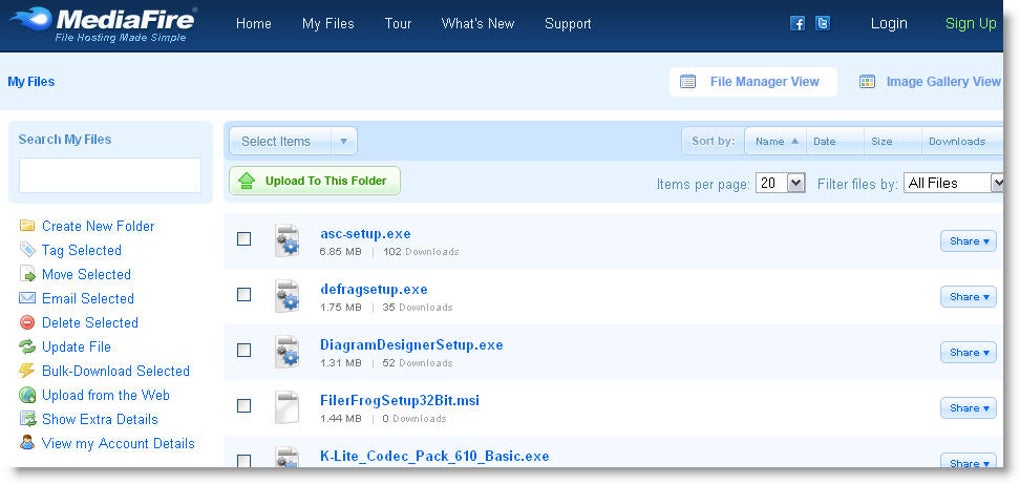
Task: Open Tour in top navigation
Action: click(x=397, y=24)
